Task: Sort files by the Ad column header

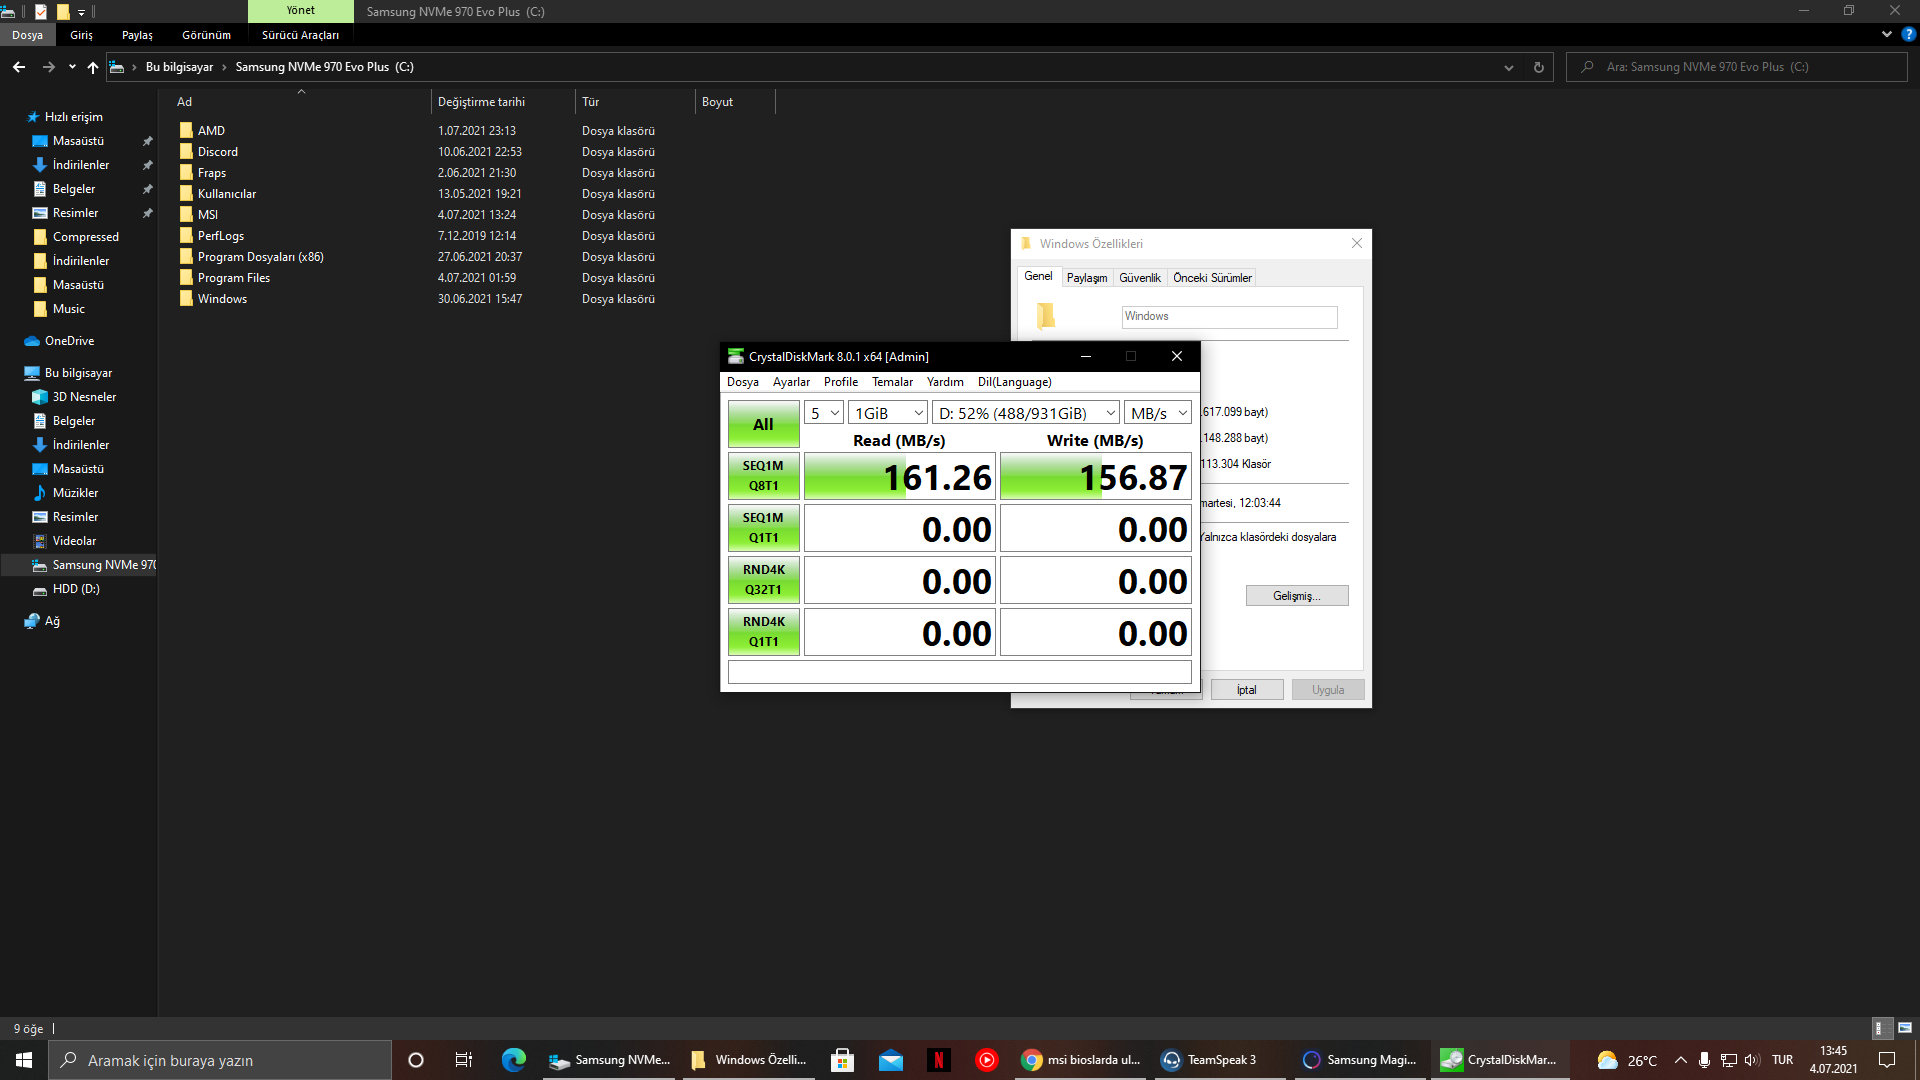Action: [x=300, y=102]
